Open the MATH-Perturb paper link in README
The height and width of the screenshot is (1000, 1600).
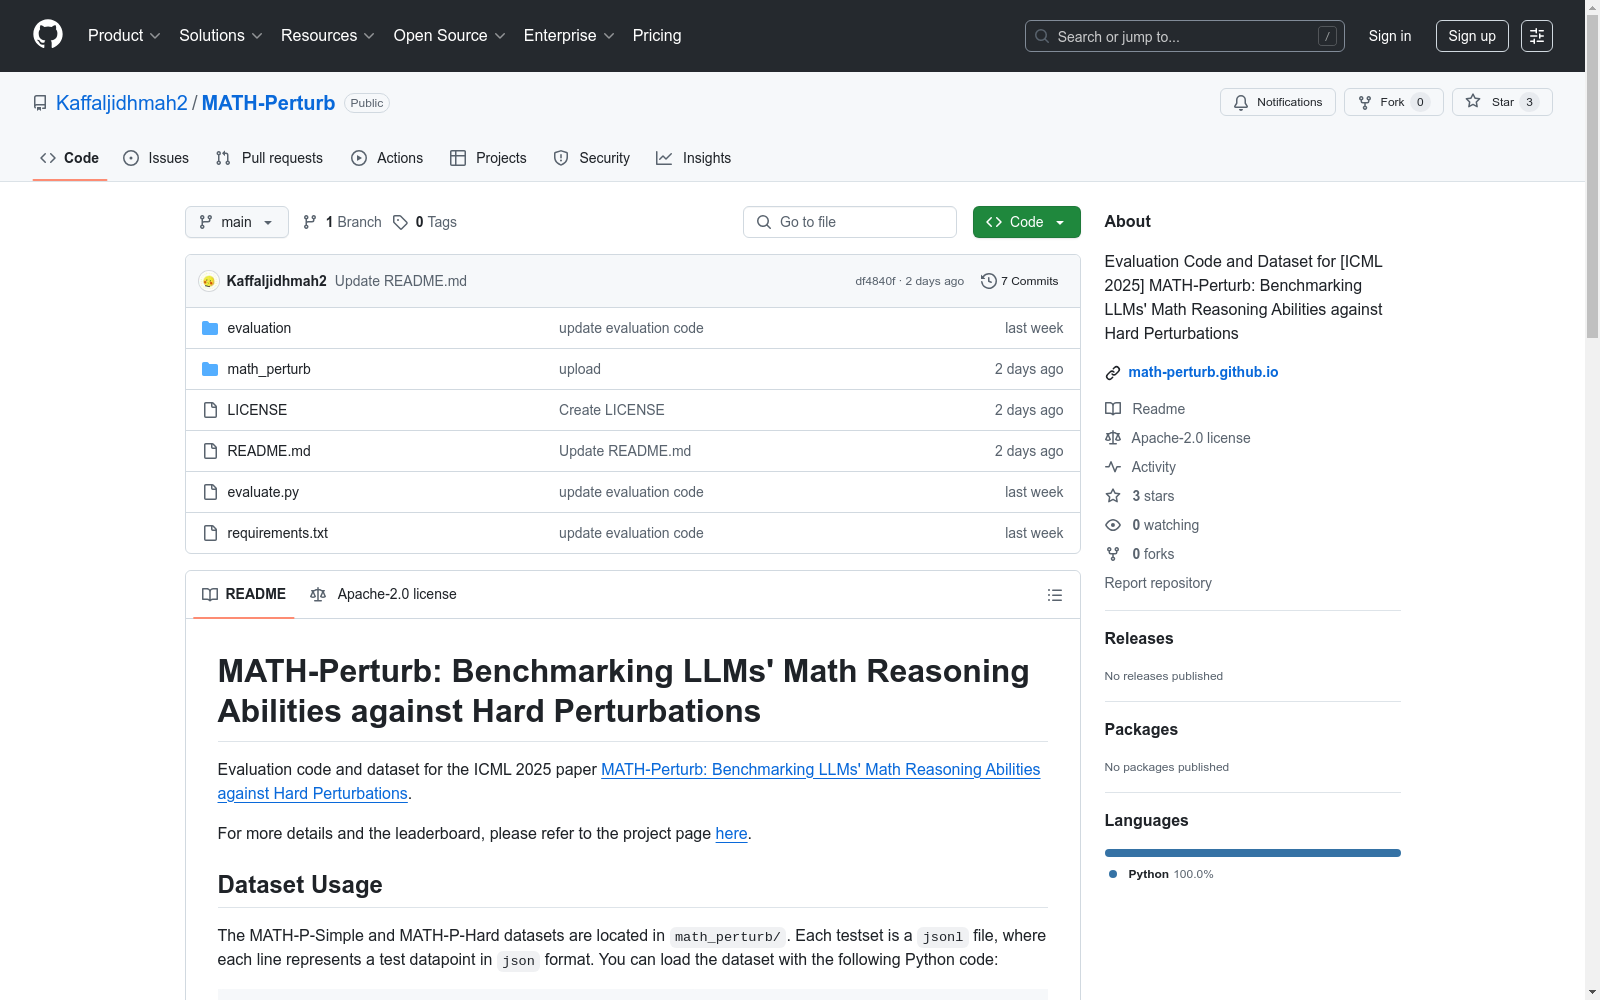click(629, 781)
